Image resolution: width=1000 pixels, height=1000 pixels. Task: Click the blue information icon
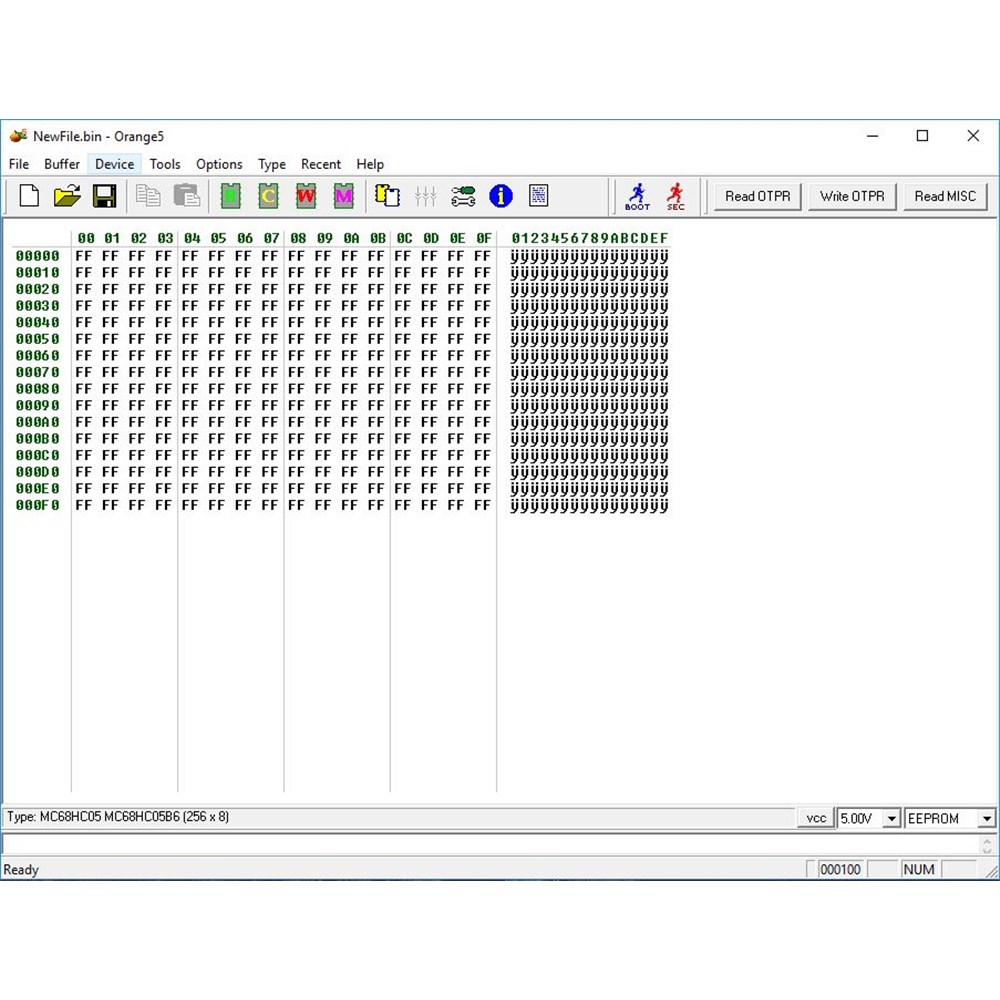click(501, 196)
